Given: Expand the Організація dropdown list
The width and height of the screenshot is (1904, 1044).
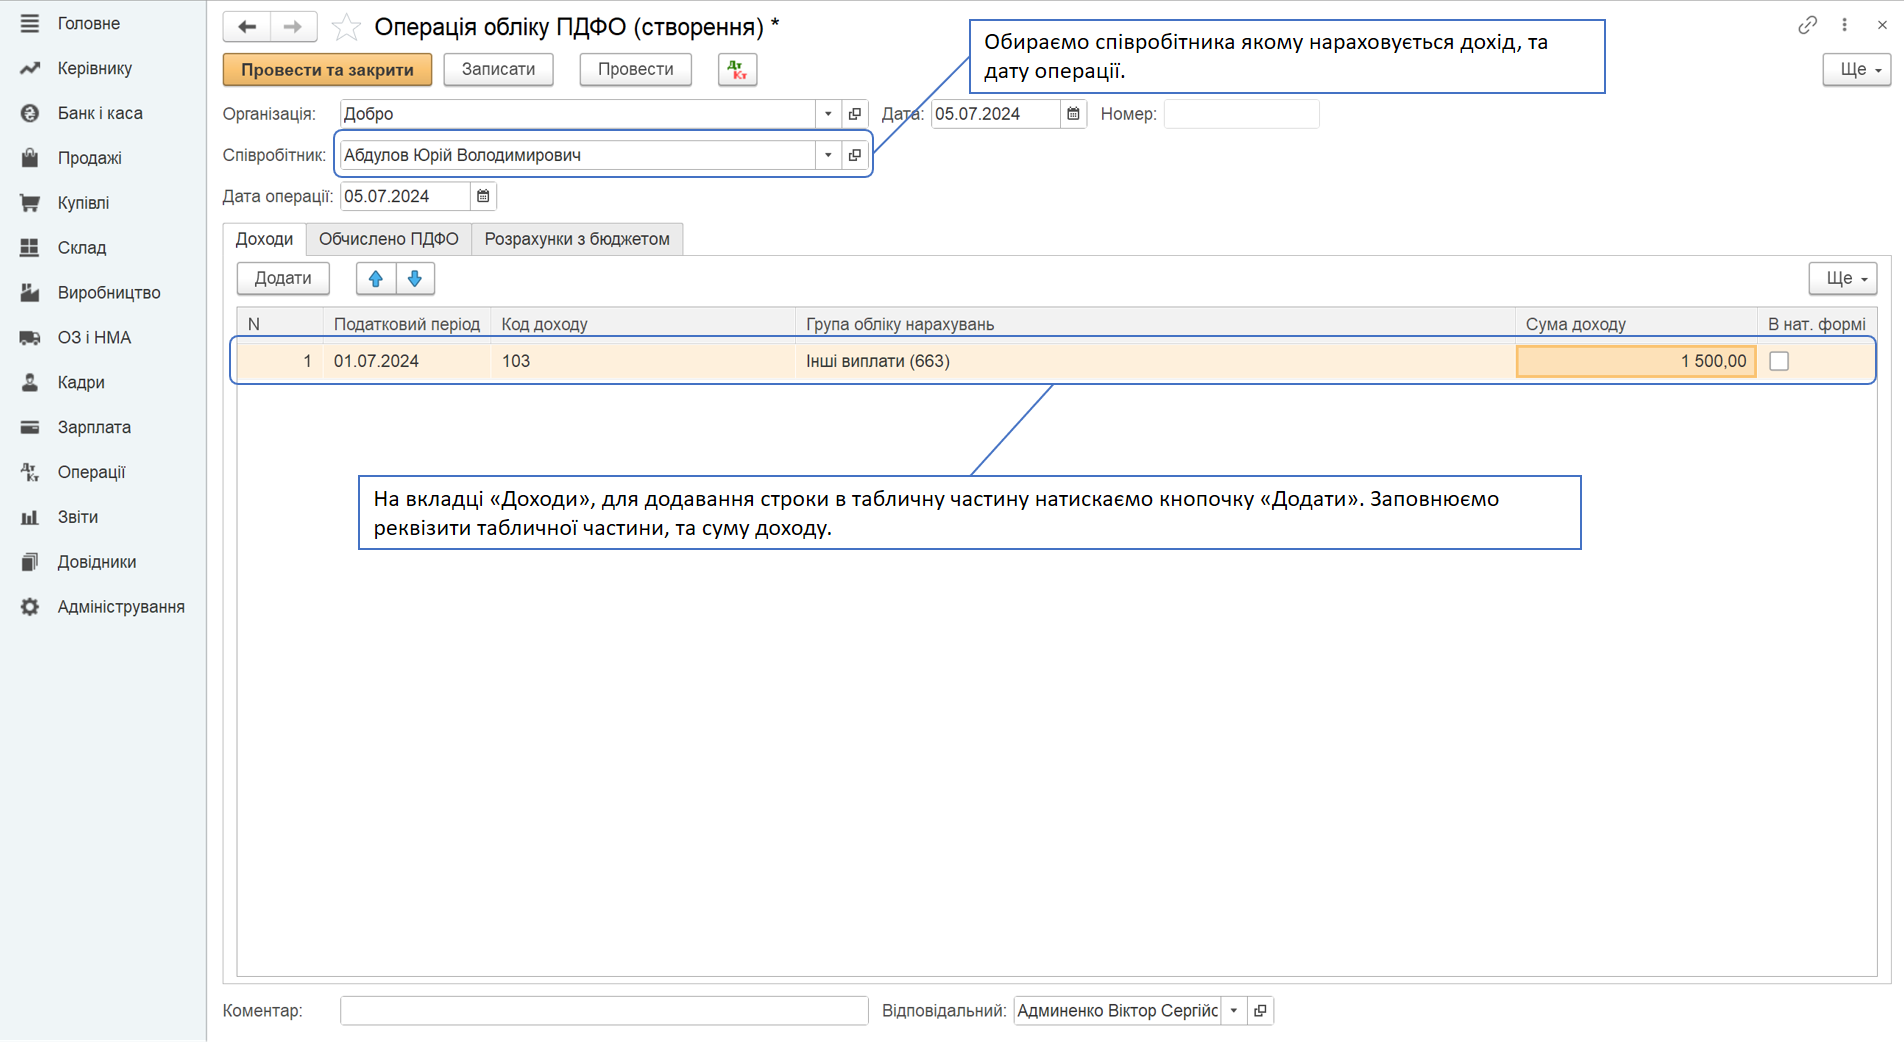Looking at the screenshot, I should click(828, 114).
